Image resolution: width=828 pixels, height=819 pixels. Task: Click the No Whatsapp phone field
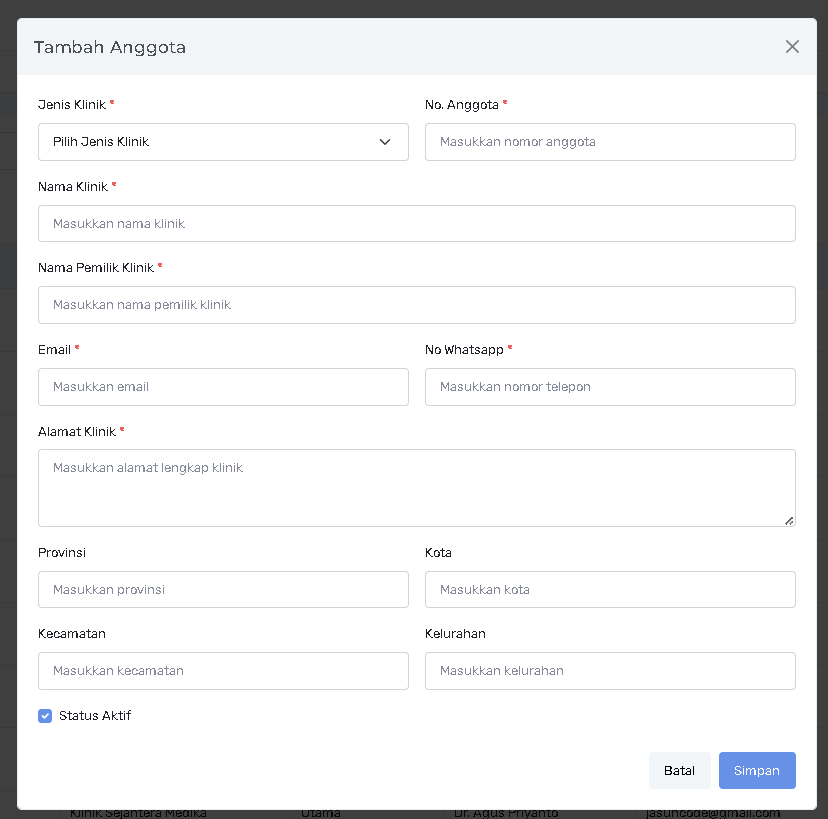pyautogui.click(x=610, y=387)
